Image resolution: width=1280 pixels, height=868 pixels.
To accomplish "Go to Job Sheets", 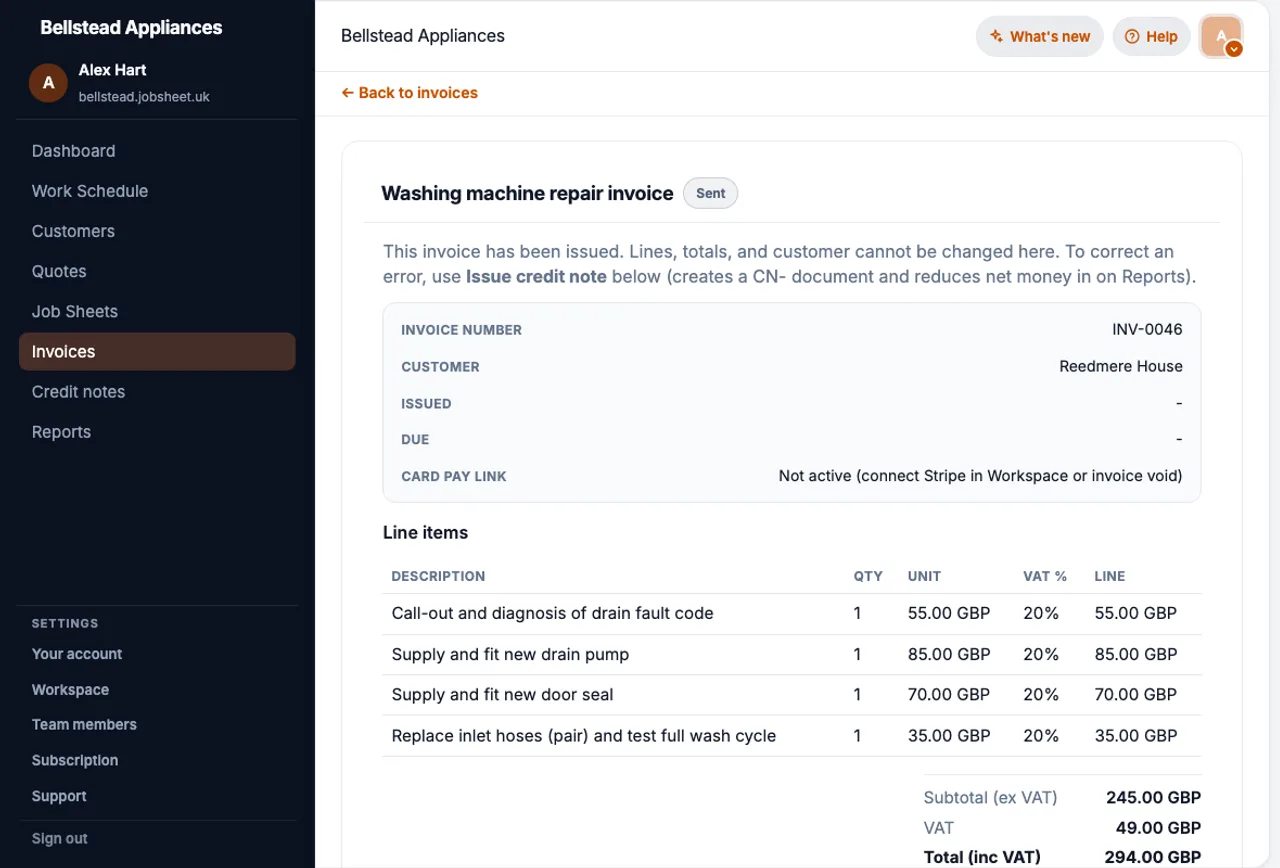I will [x=74, y=311].
